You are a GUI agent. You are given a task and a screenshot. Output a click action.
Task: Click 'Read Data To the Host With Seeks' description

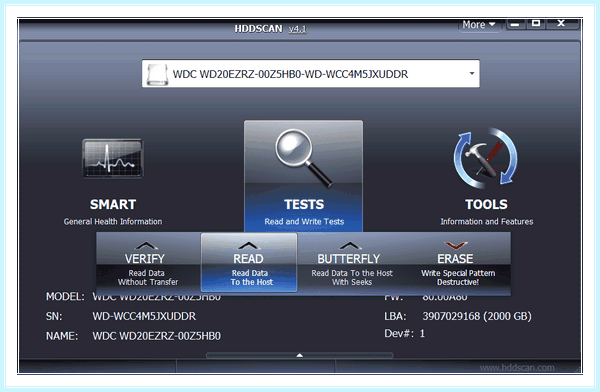[352, 278]
